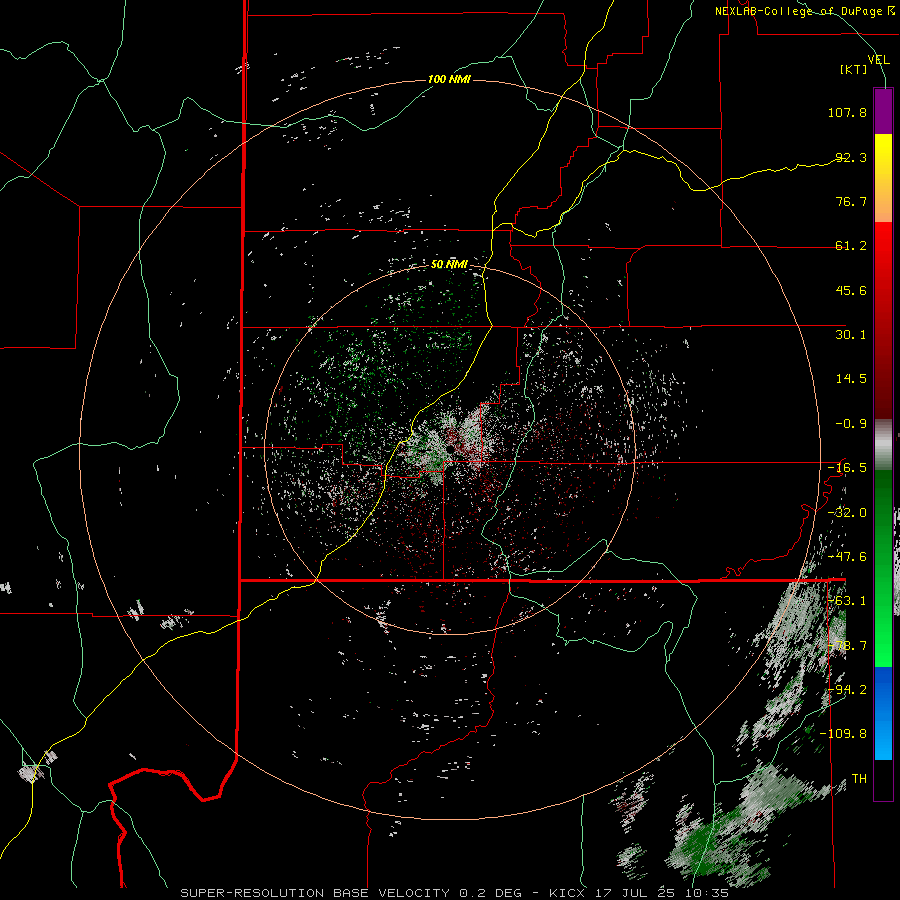Click the 100 NMI range ring label

[x=449, y=79]
